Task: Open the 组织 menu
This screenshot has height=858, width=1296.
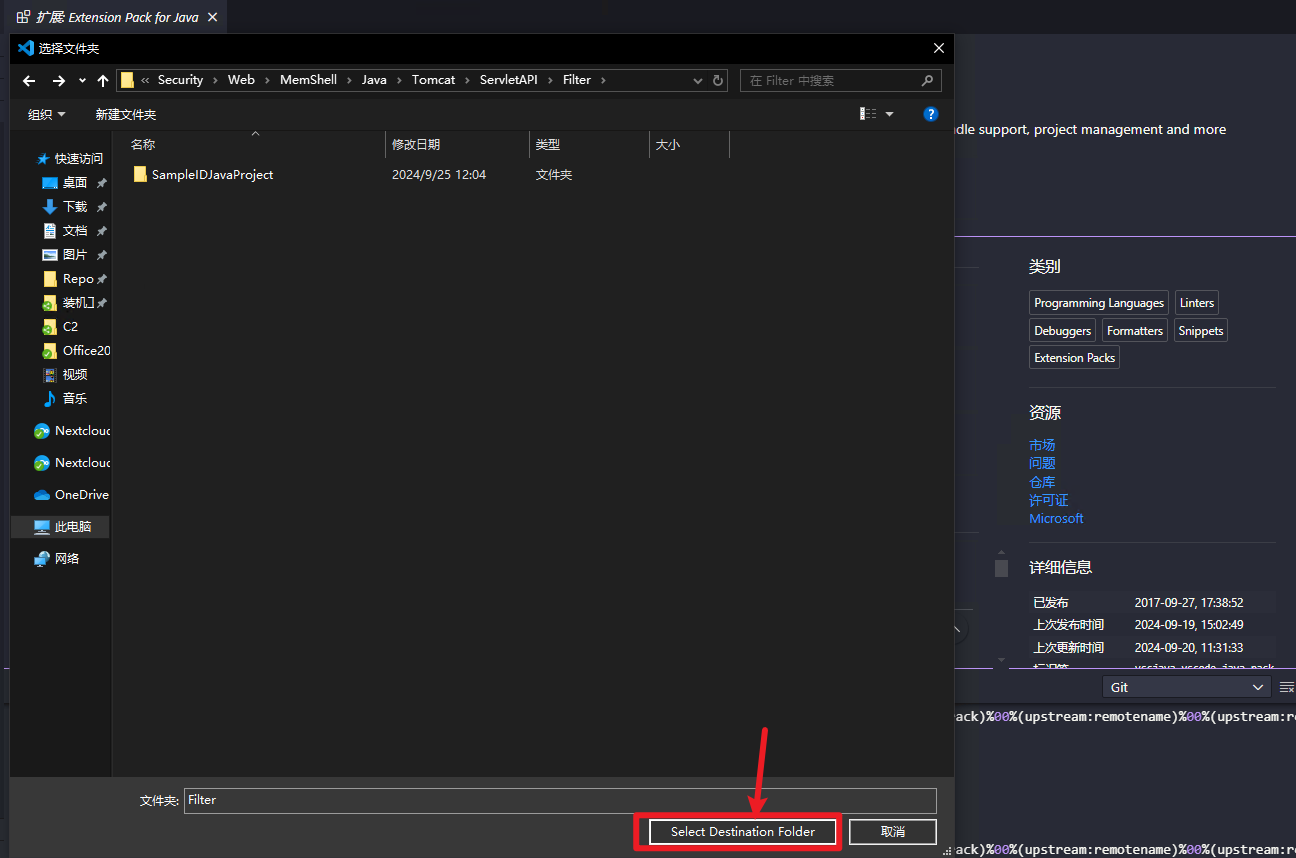Action: tap(46, 114)
